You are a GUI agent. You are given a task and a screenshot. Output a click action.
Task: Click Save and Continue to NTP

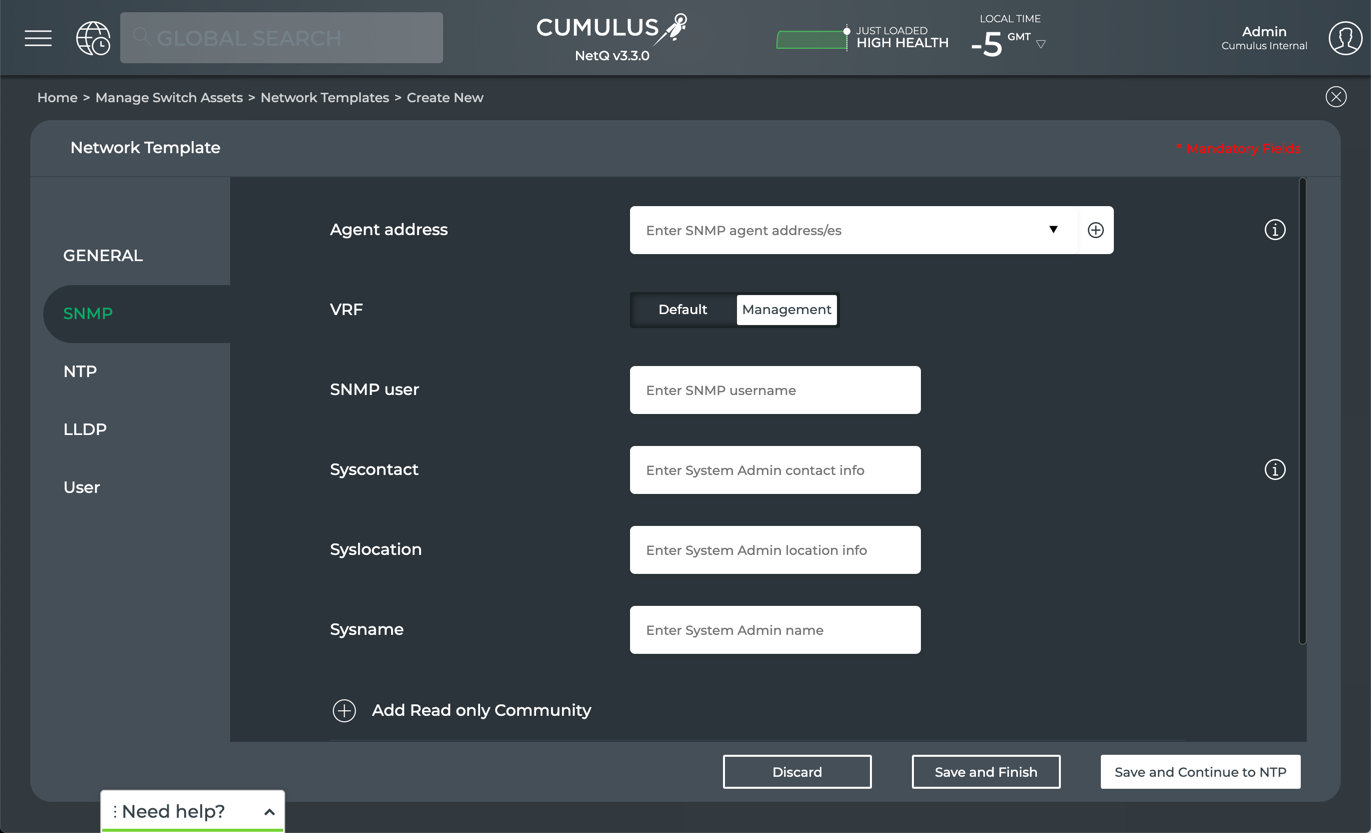pos(1200,772)
